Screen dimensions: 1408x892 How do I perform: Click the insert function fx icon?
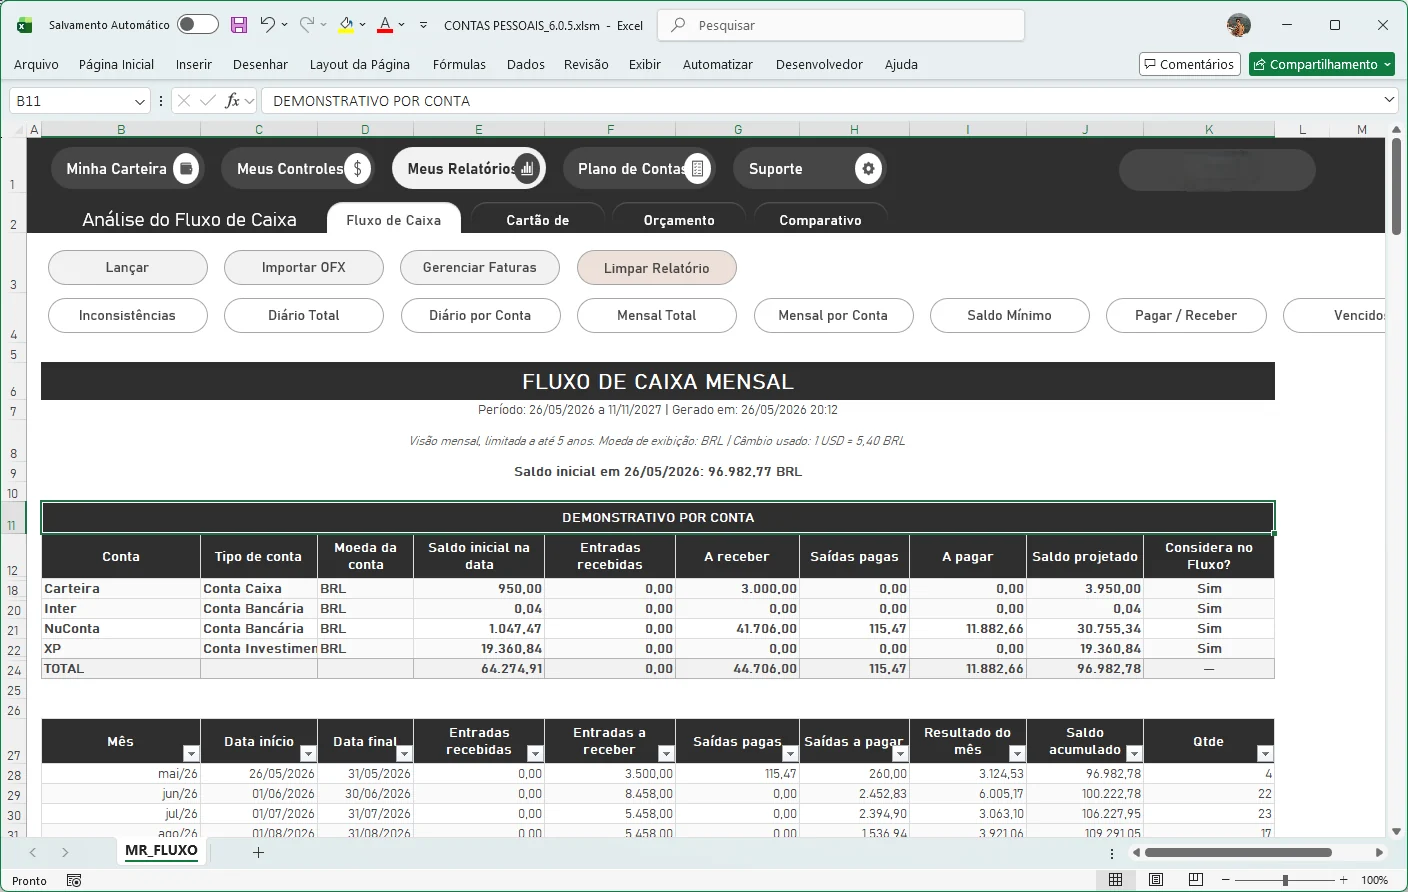coord(232,101)
